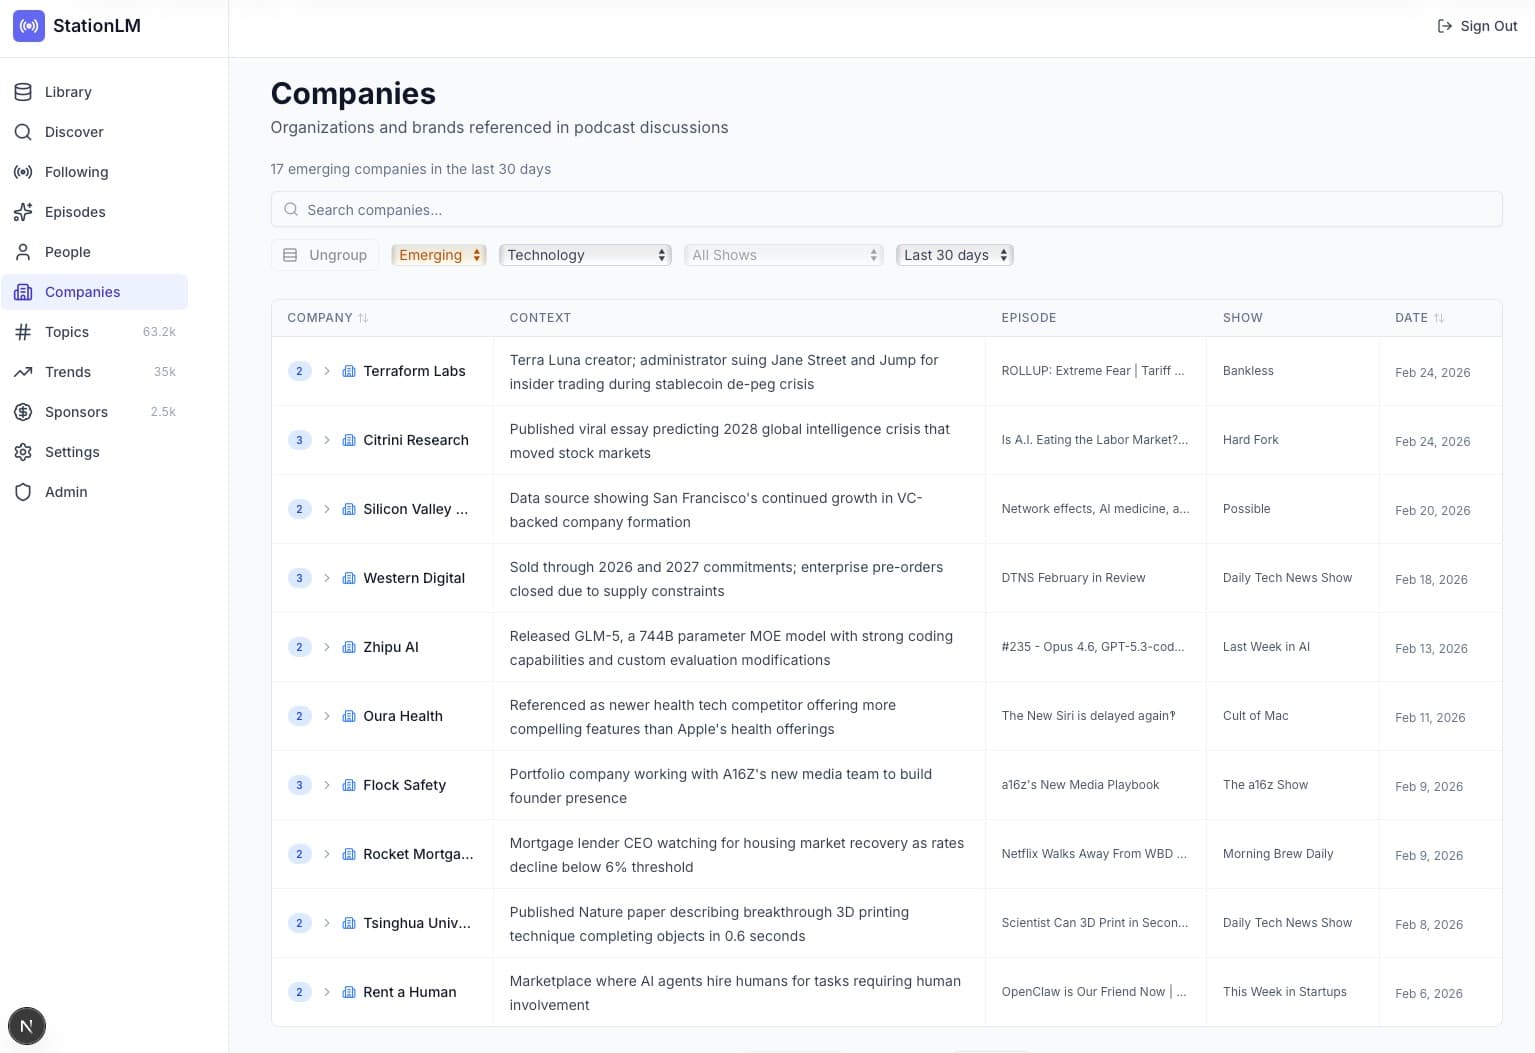The width and height of the screenshot is (1535, 1053).
Task: Switch to the Topics section
Action: coord(67,332)
